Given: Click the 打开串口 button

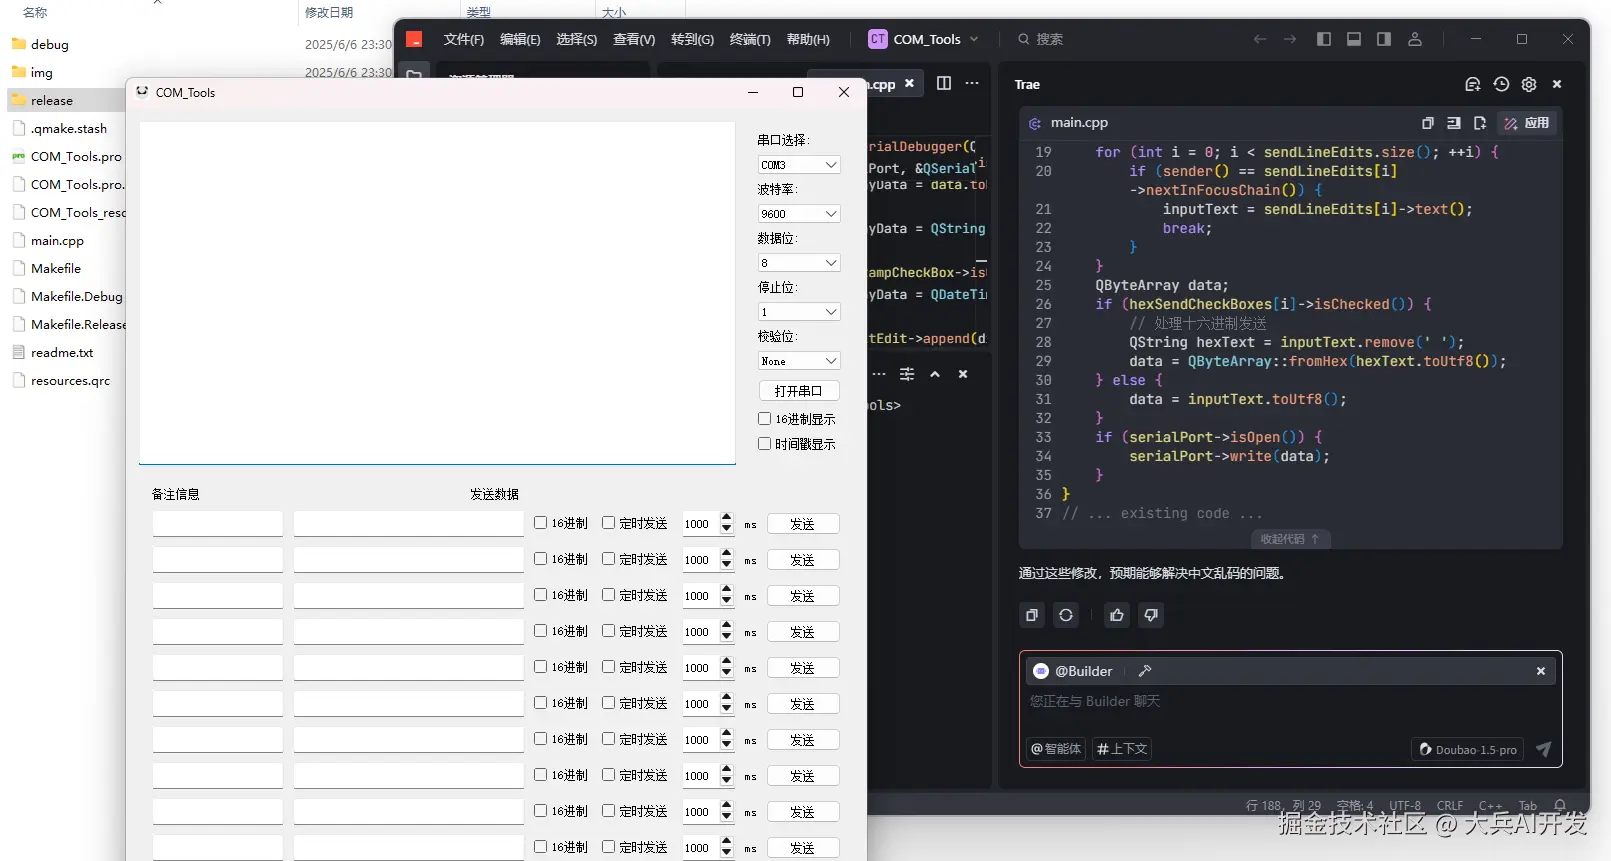Looking at the screenshot, I should point(799,391).
